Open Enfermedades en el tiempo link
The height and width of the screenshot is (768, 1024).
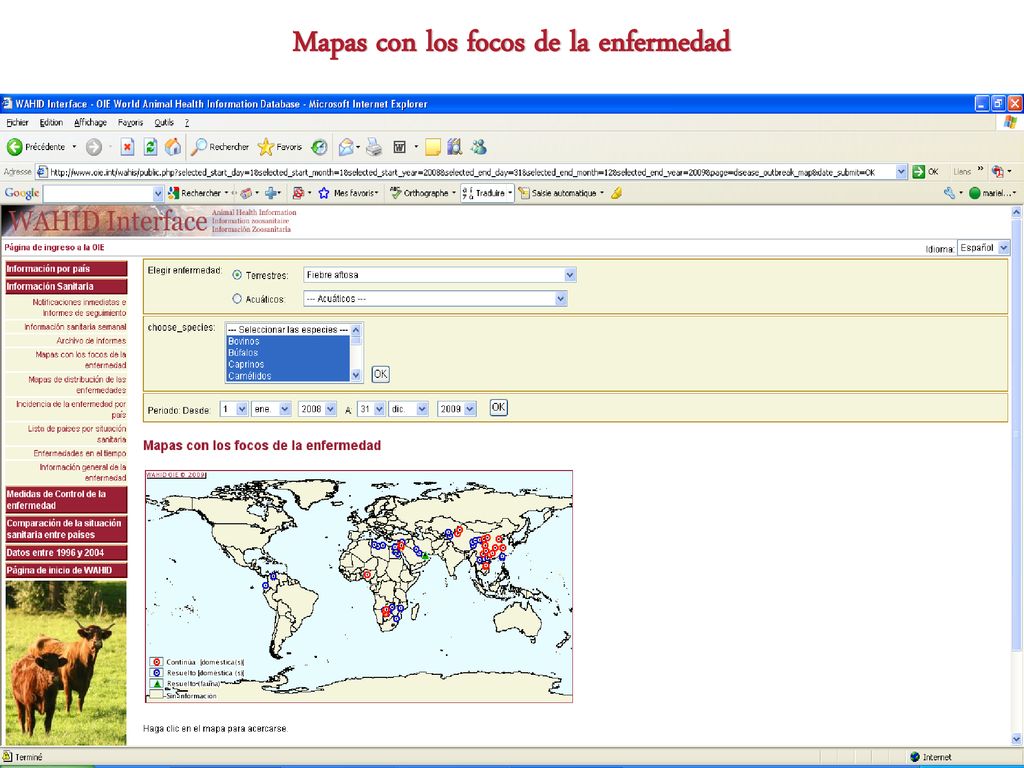click(80, 453)
